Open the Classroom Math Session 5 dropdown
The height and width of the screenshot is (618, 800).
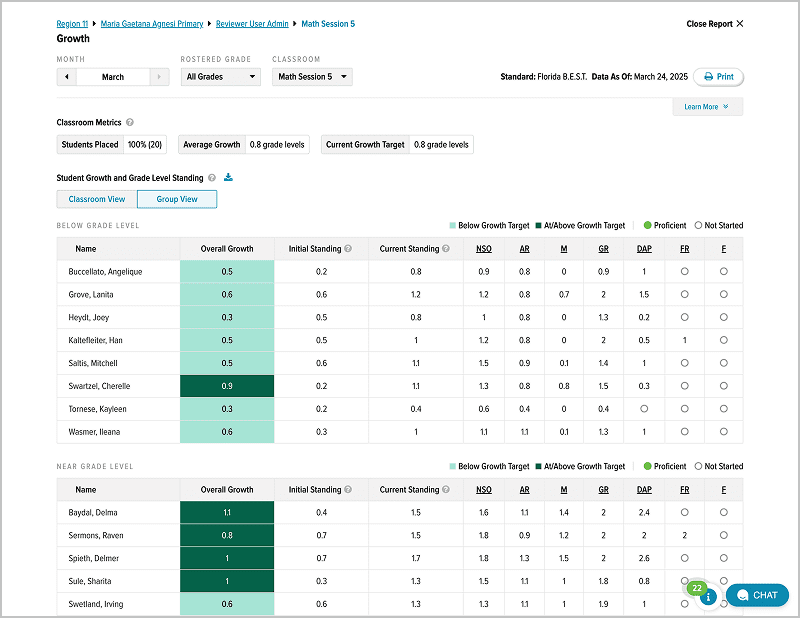pos(312,77)
